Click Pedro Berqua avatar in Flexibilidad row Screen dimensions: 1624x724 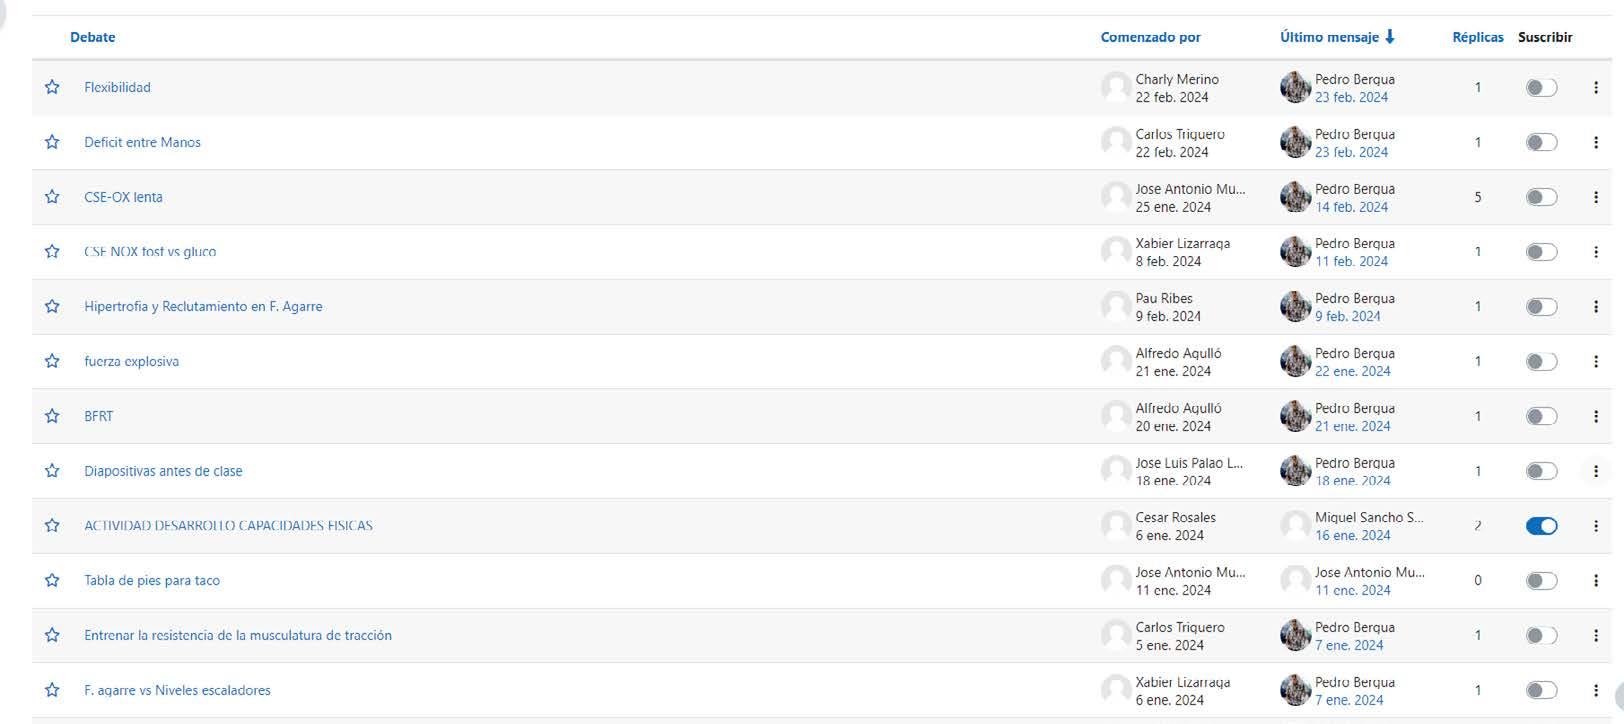1295,87
